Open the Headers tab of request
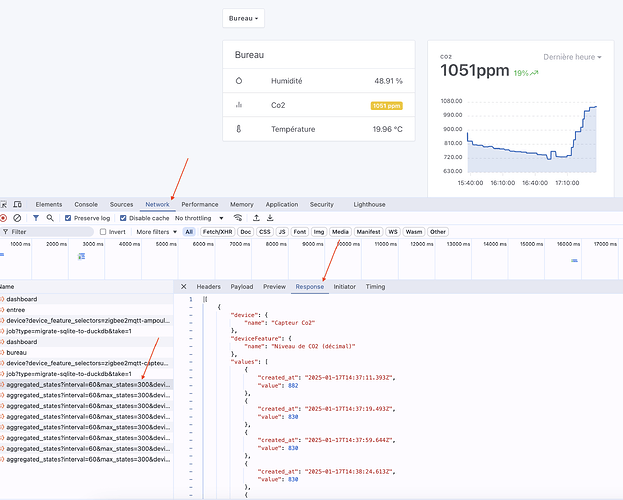This screenshot has height=500, width=623. [208, 286]
